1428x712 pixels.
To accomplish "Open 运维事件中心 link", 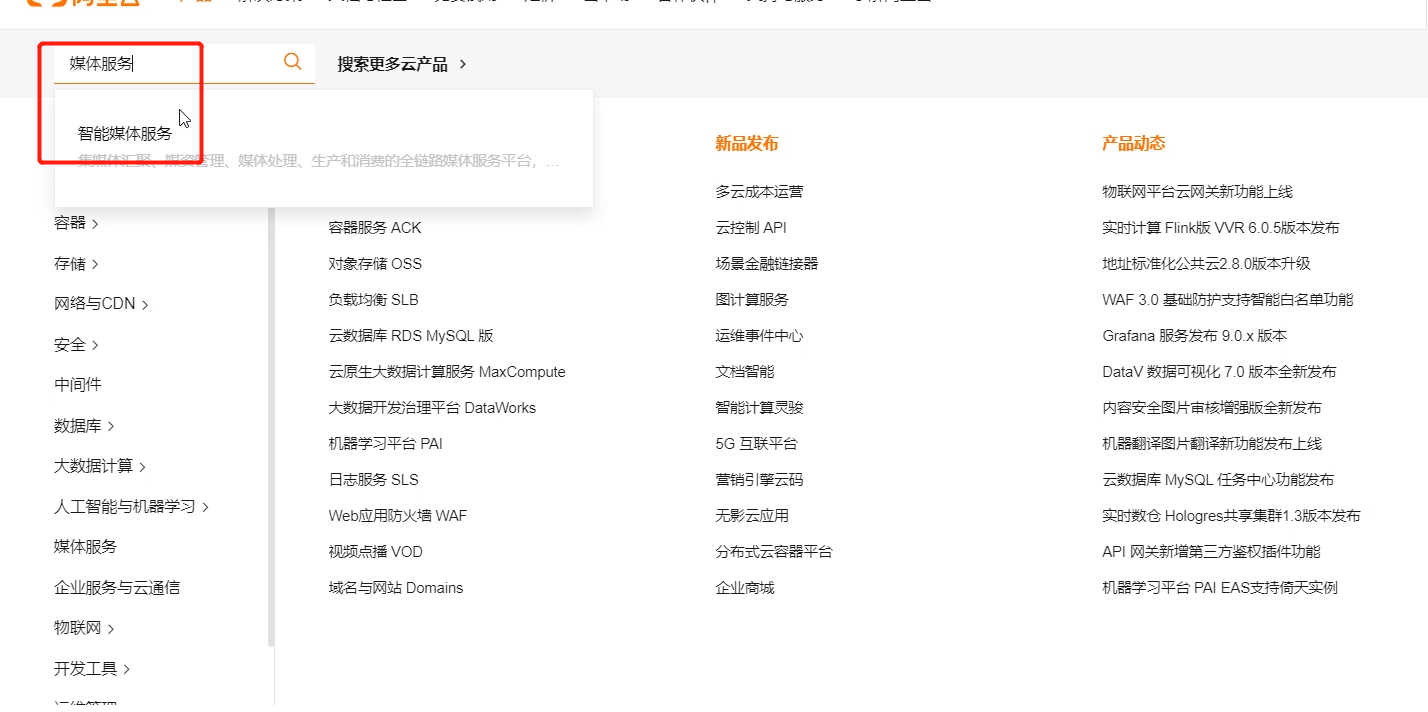I will [x=759, y=336].
